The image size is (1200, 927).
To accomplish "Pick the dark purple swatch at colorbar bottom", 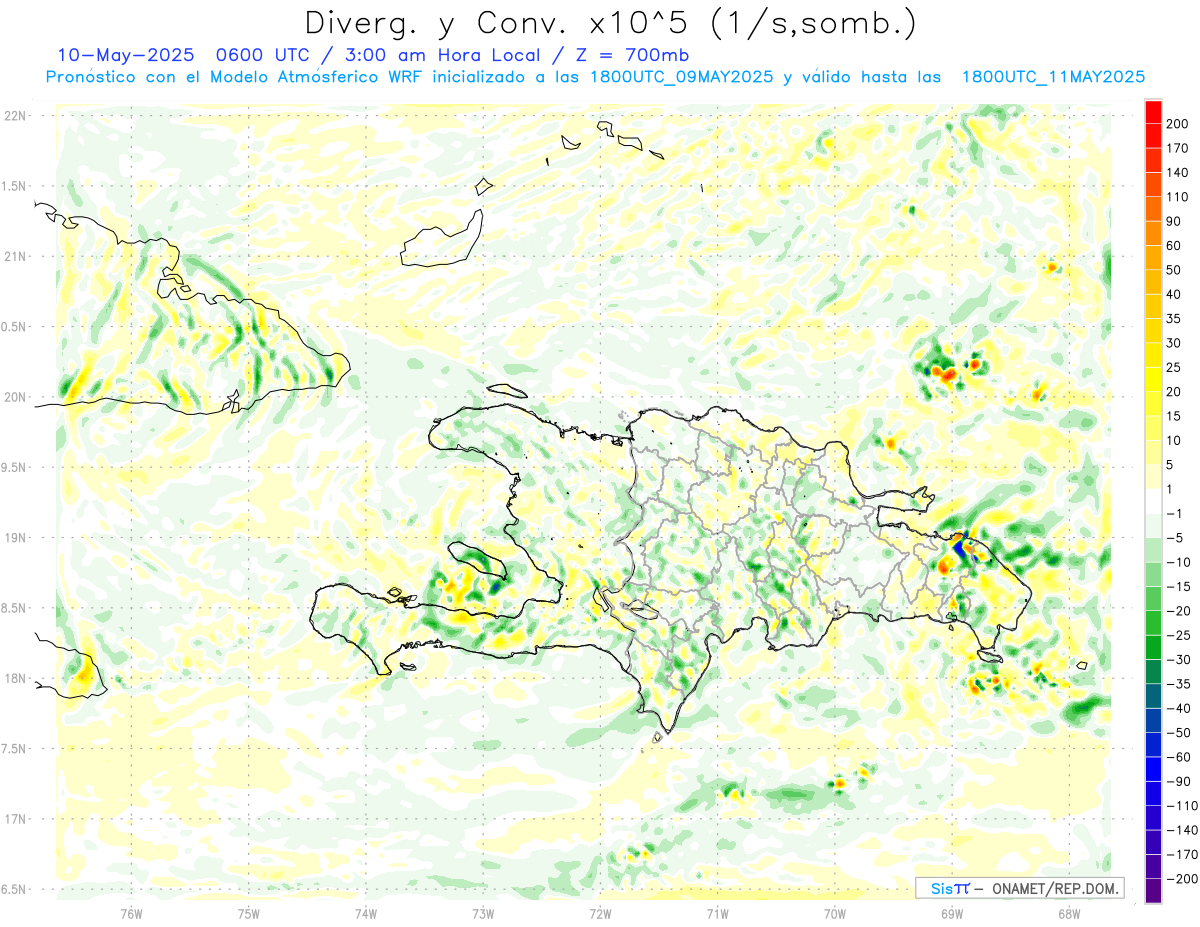I will (x=1153, y=891).
